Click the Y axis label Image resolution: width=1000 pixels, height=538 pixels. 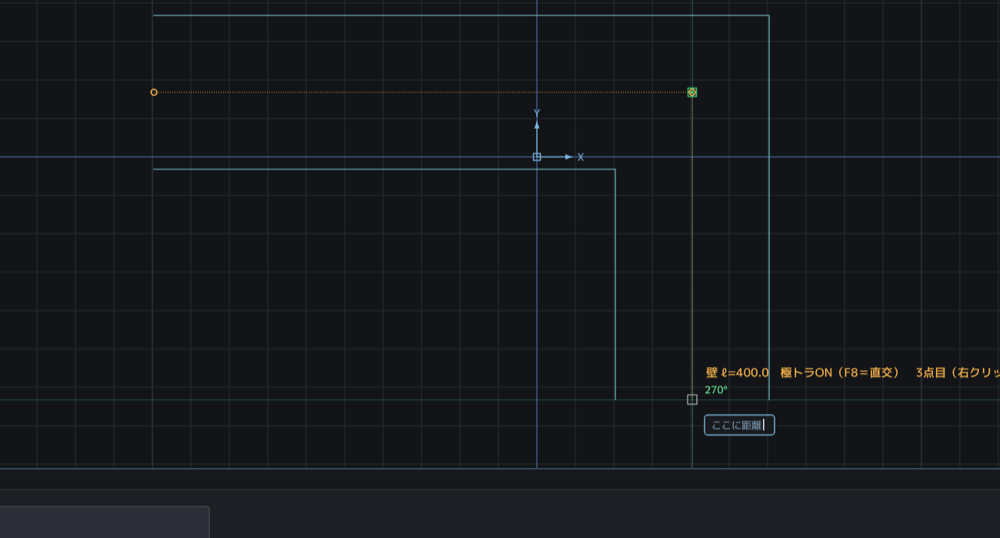537,113
